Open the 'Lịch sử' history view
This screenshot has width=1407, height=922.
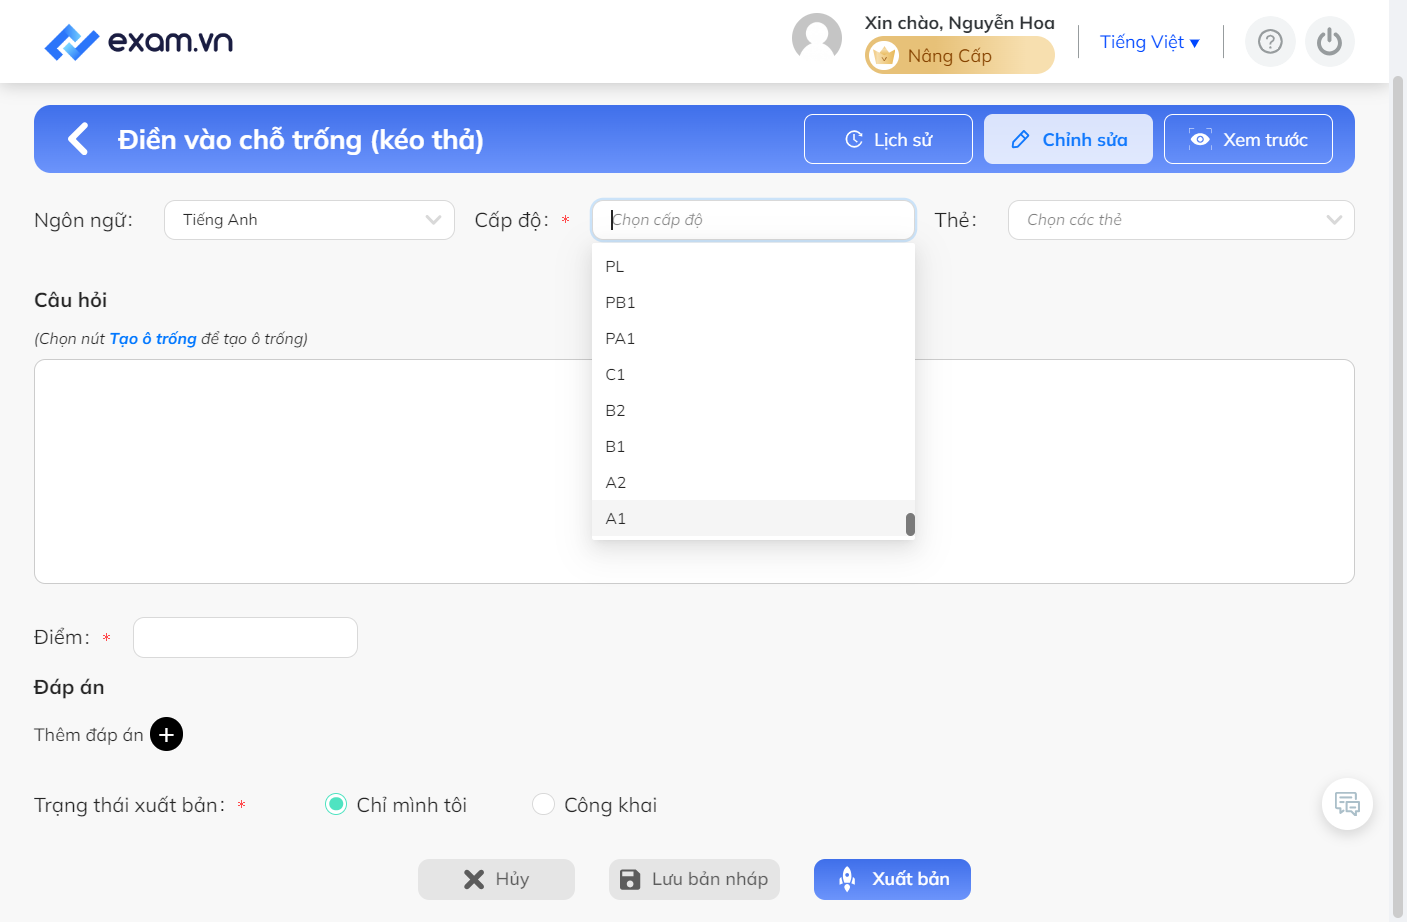pos(888,139)
